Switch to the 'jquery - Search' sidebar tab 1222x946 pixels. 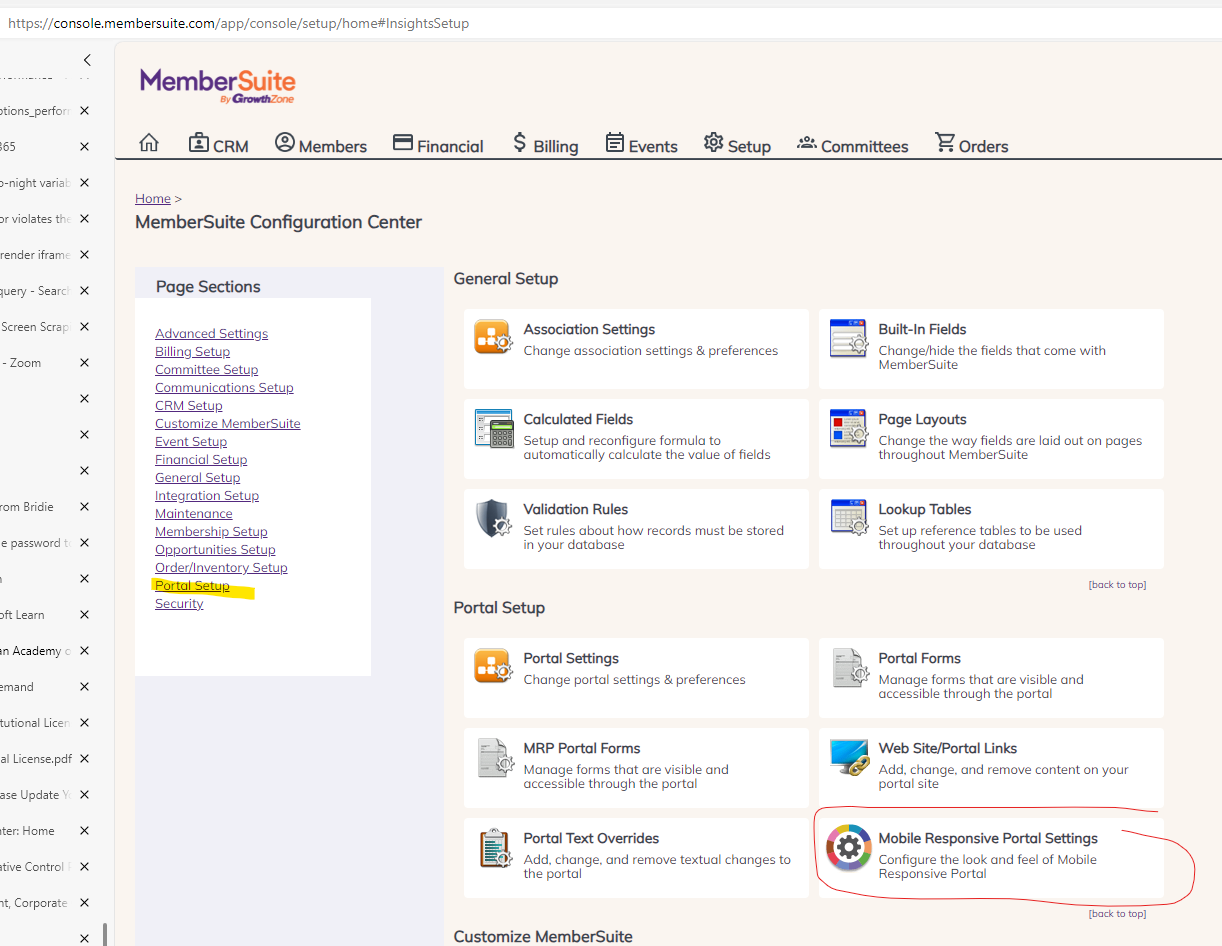click(x=36, y=291)
